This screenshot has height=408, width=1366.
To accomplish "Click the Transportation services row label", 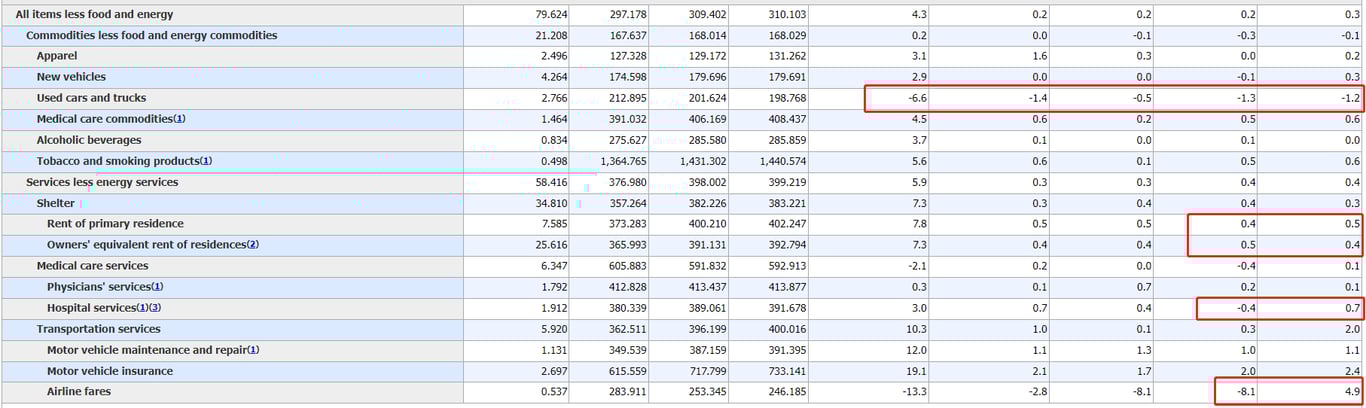I will pyautogui.click(x=98, y=329).
